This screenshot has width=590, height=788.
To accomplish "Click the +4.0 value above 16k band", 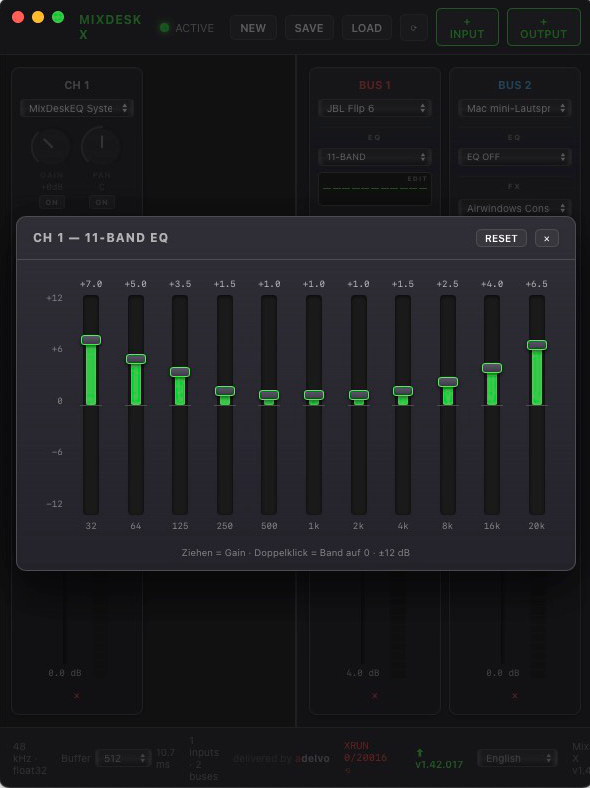I will 492,284.
